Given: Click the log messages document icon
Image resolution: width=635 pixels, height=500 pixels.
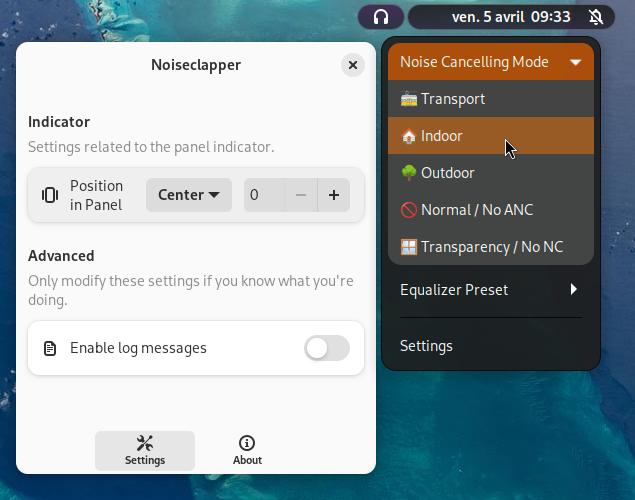Looking at the screenshot, I should 50,348.
